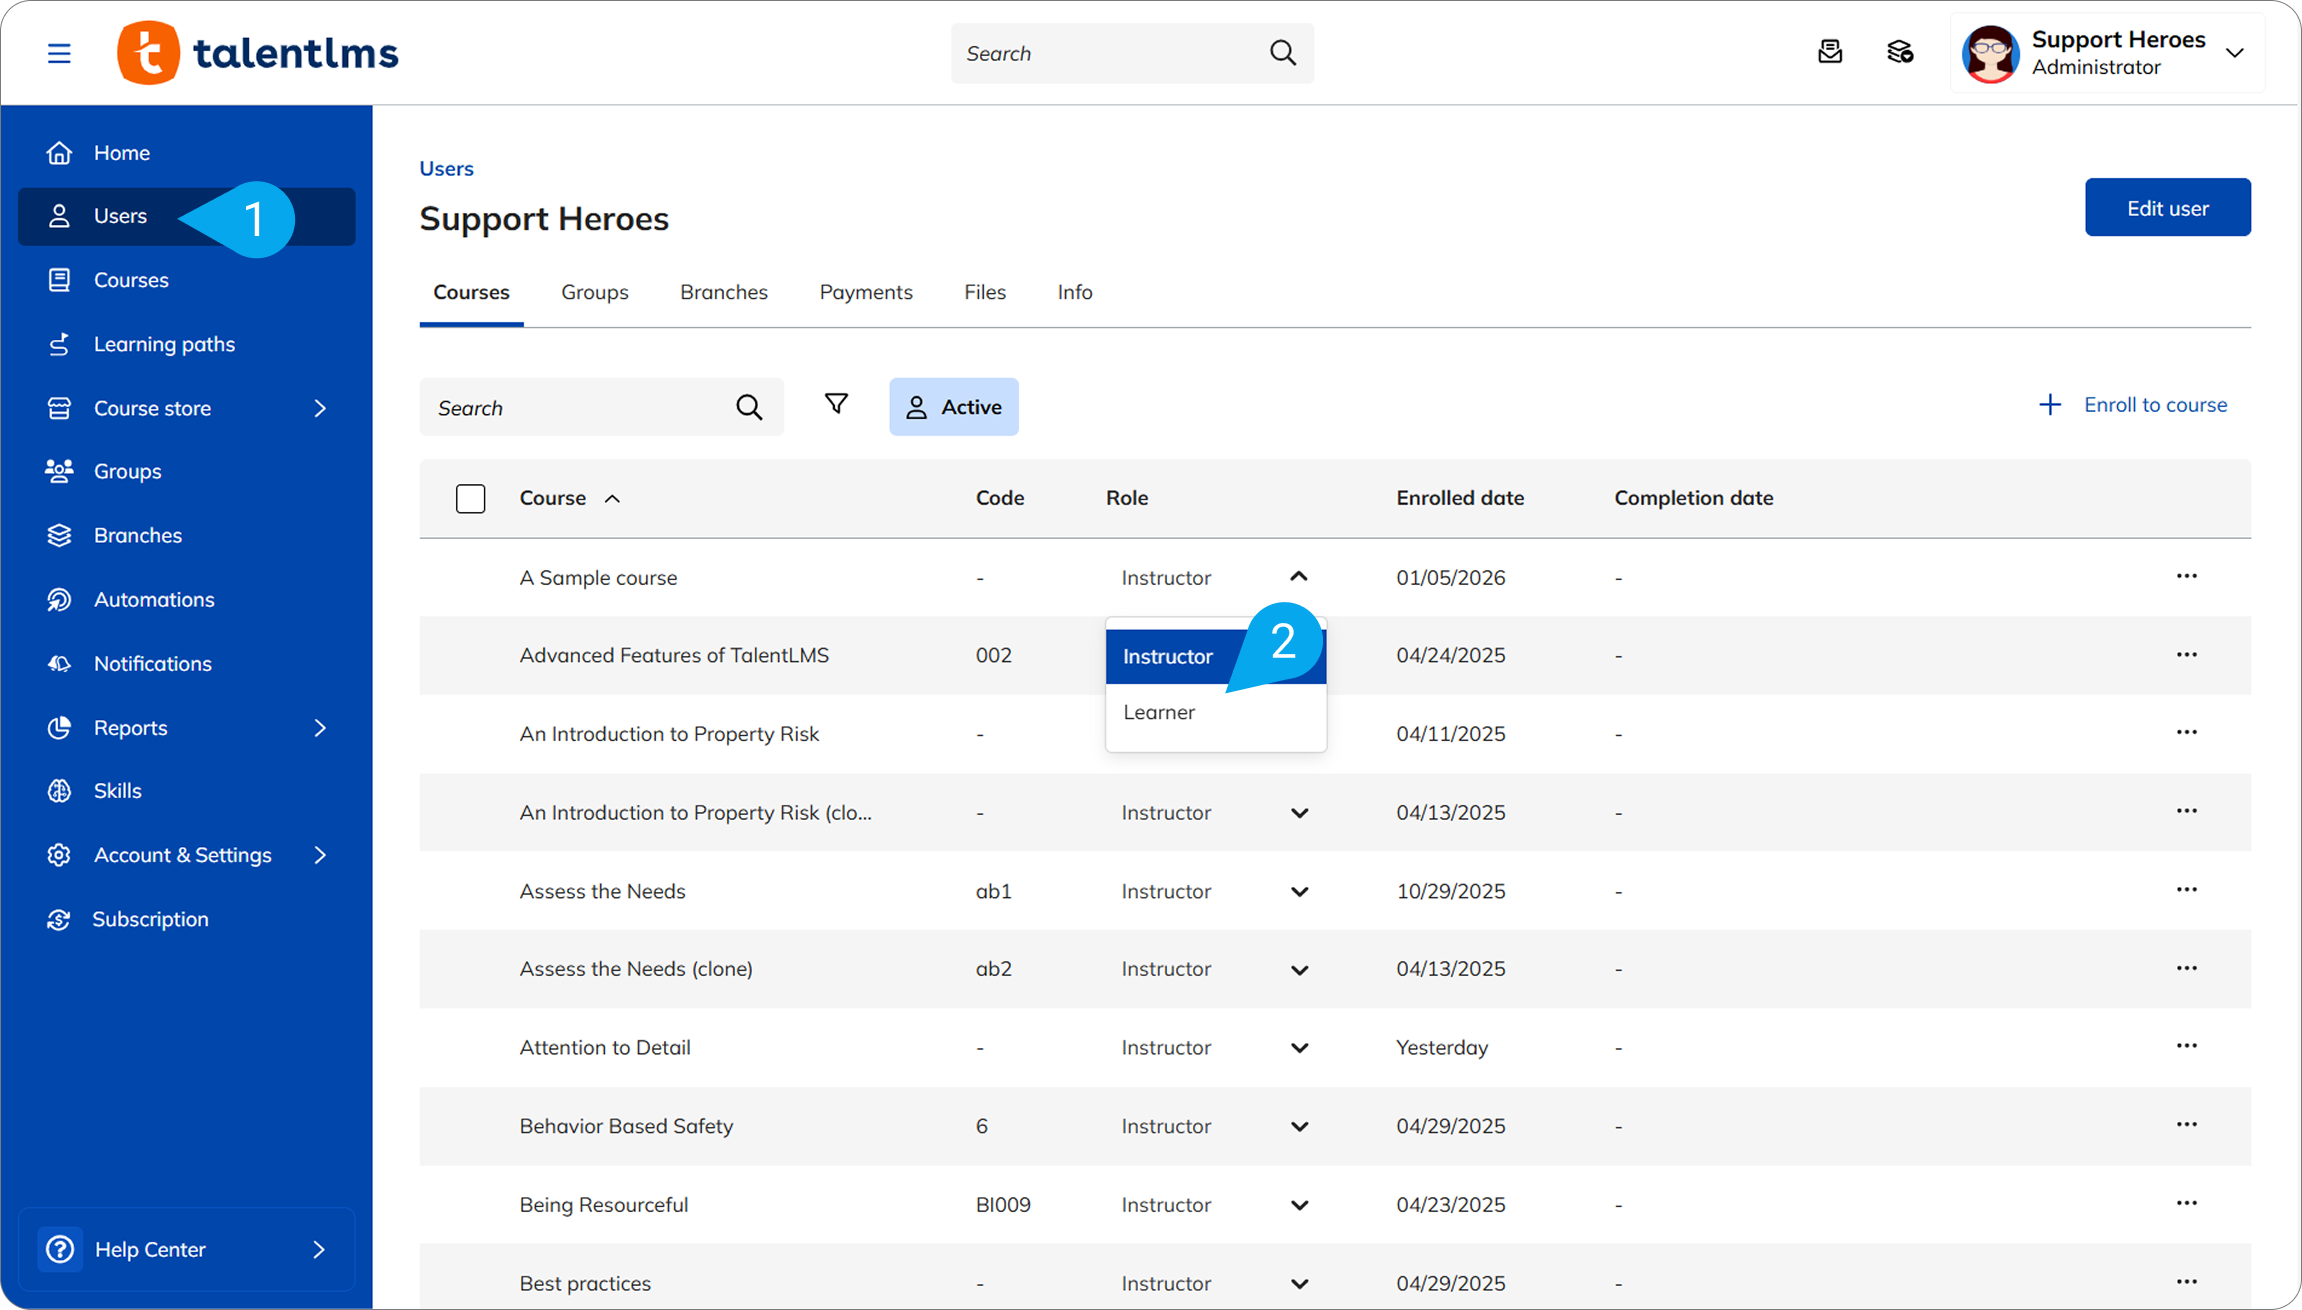Switch to the Branches tab
Viewport: 2302px width, 1310px height.
tap(723, 292)
